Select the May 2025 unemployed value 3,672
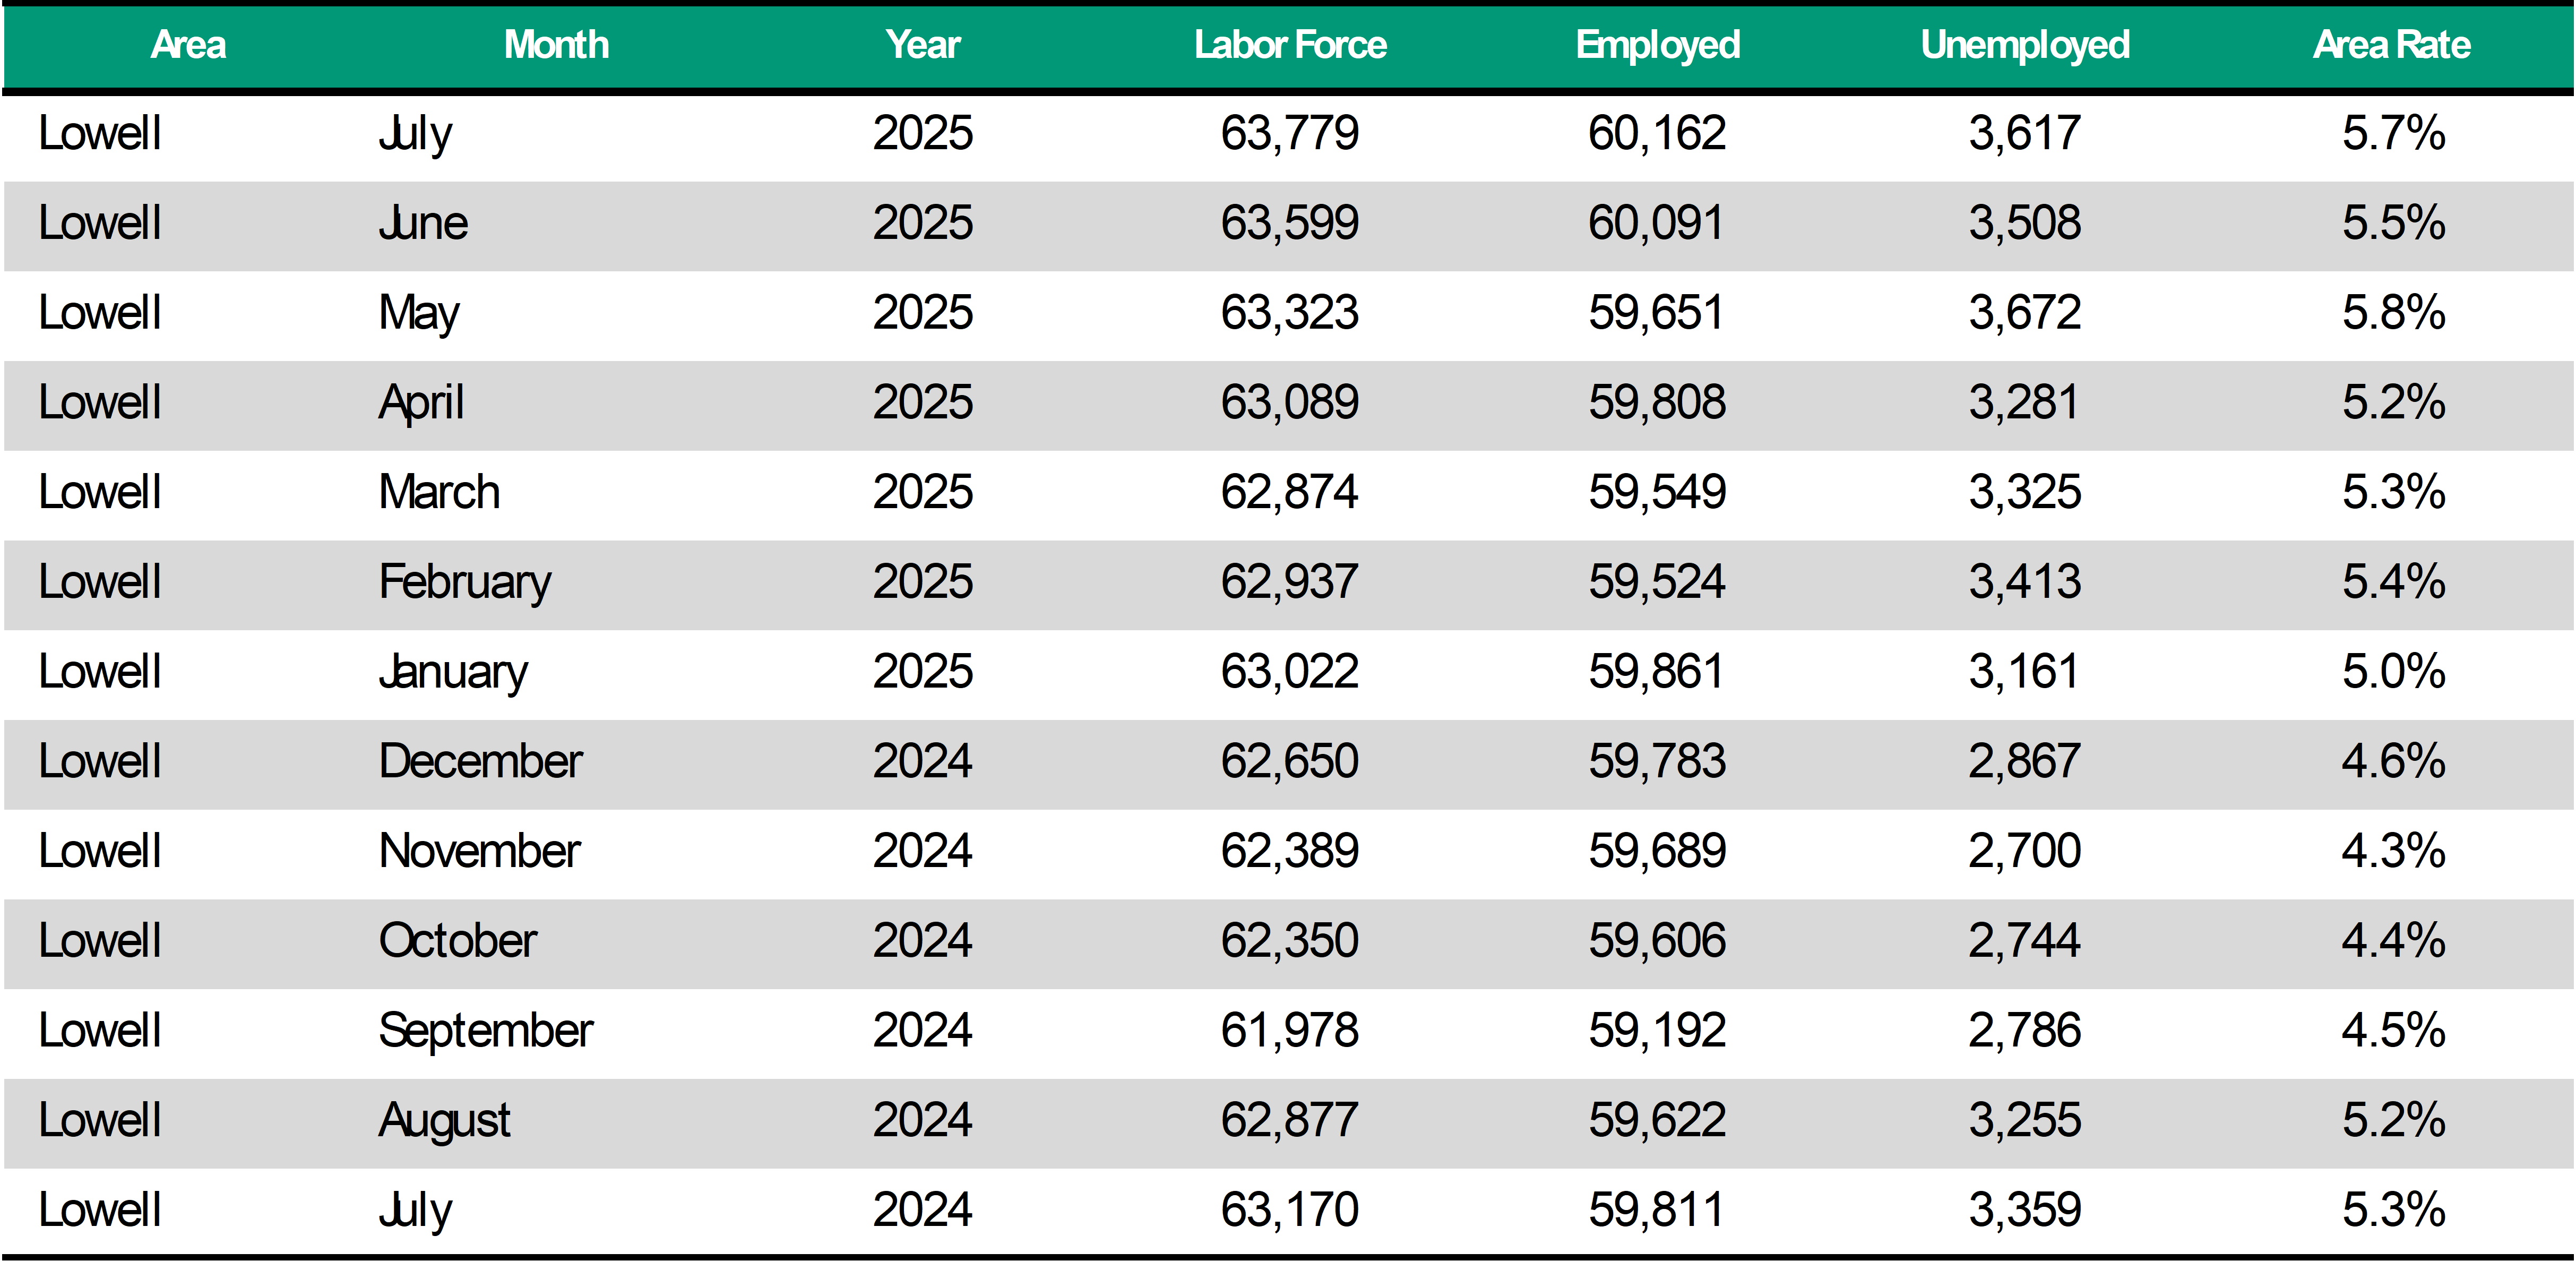The image size is (2576, 1261). 2024,313
